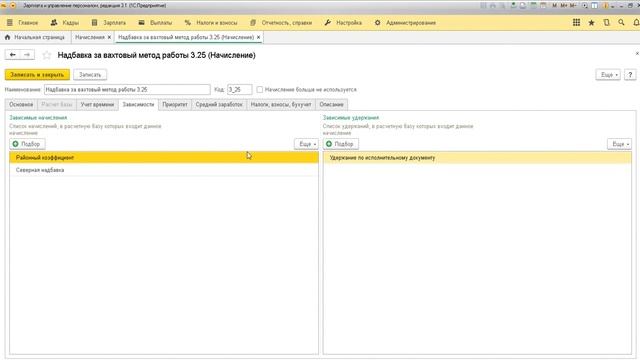
Task: Add this form to favorites with star
Action: tap(47, 55)
